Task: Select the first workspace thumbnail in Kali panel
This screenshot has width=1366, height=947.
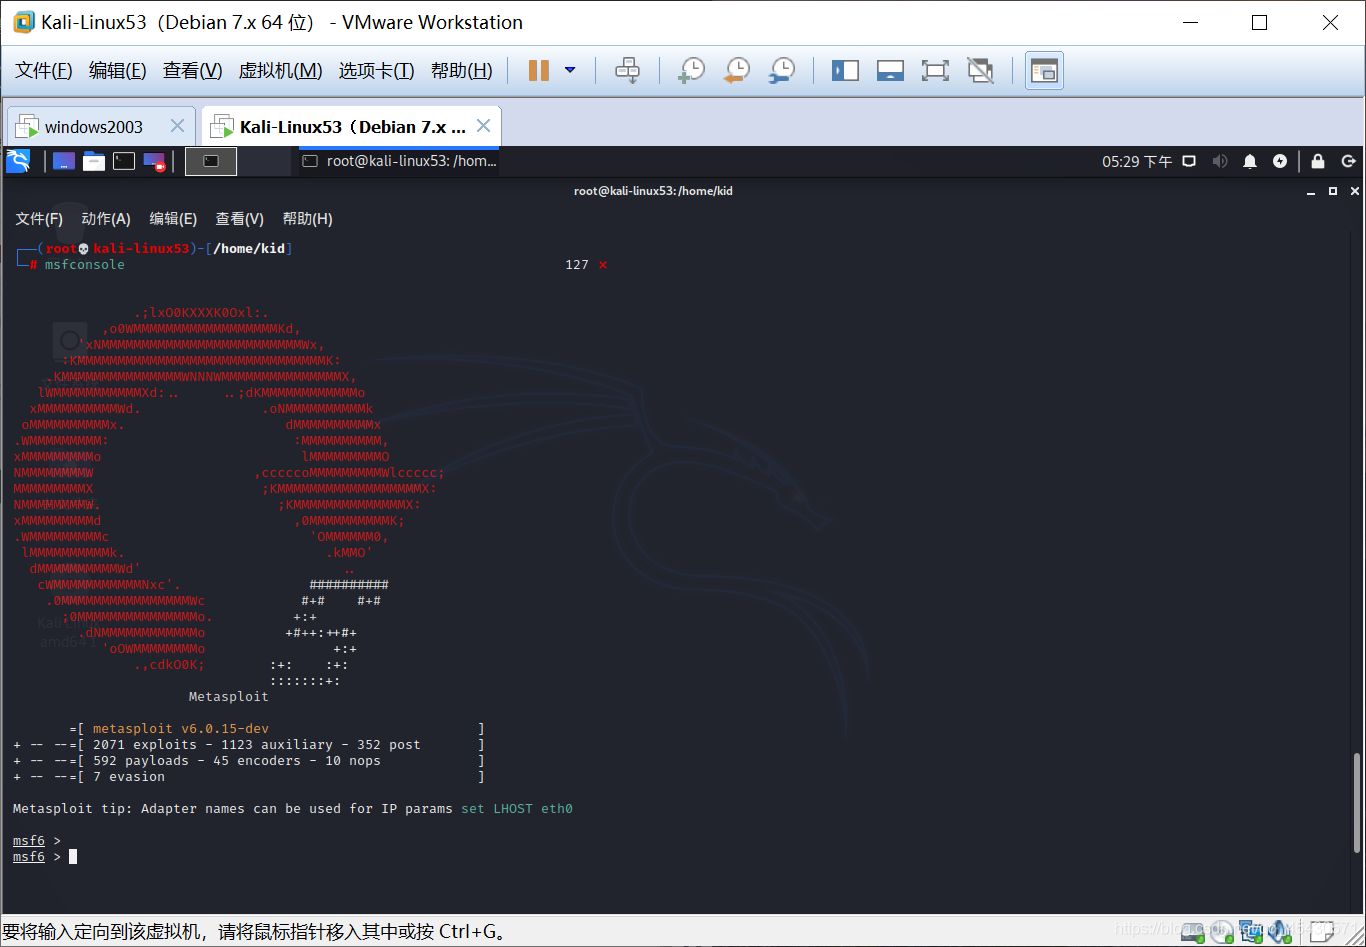Action: (211, 161)
